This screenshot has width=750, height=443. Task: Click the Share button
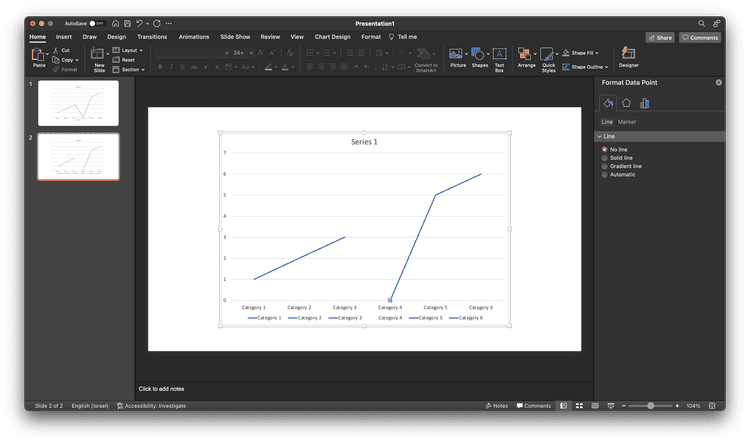tap(660, 37)
